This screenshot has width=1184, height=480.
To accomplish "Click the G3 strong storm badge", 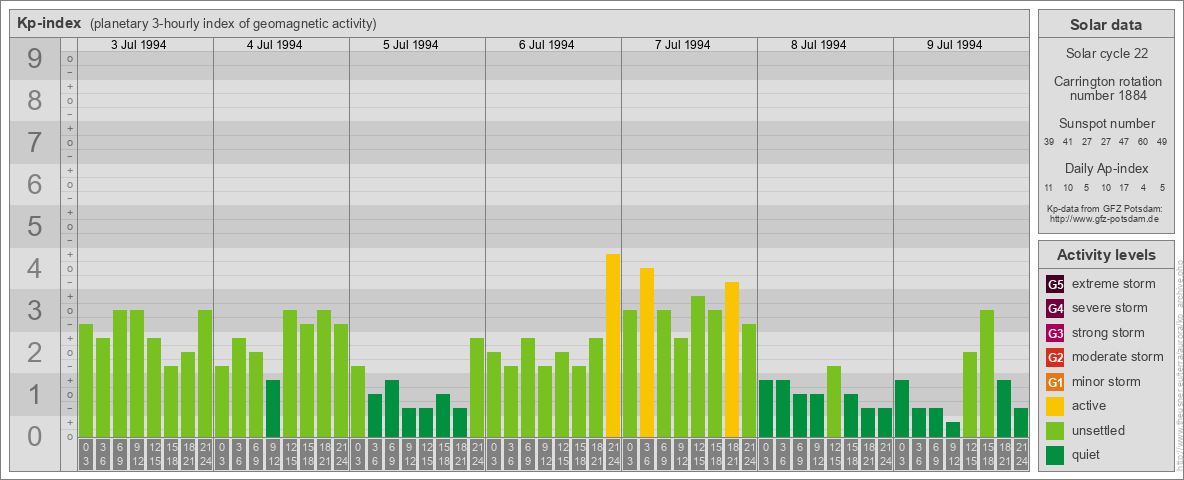I will [1055, 333].
